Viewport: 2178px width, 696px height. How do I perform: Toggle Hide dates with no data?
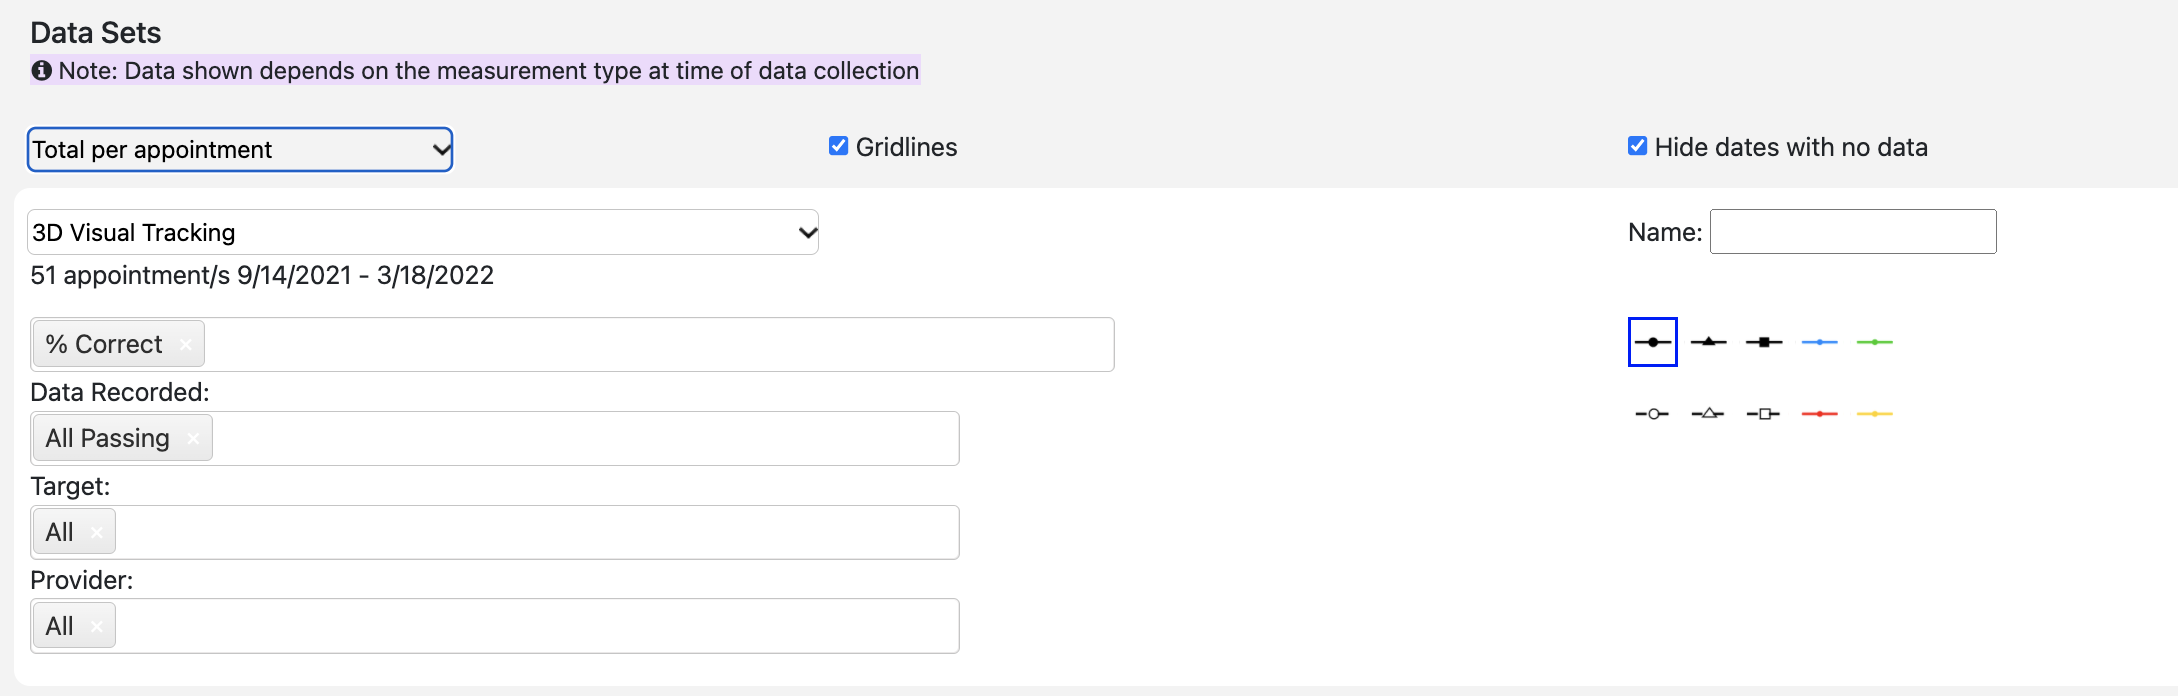1637,146
